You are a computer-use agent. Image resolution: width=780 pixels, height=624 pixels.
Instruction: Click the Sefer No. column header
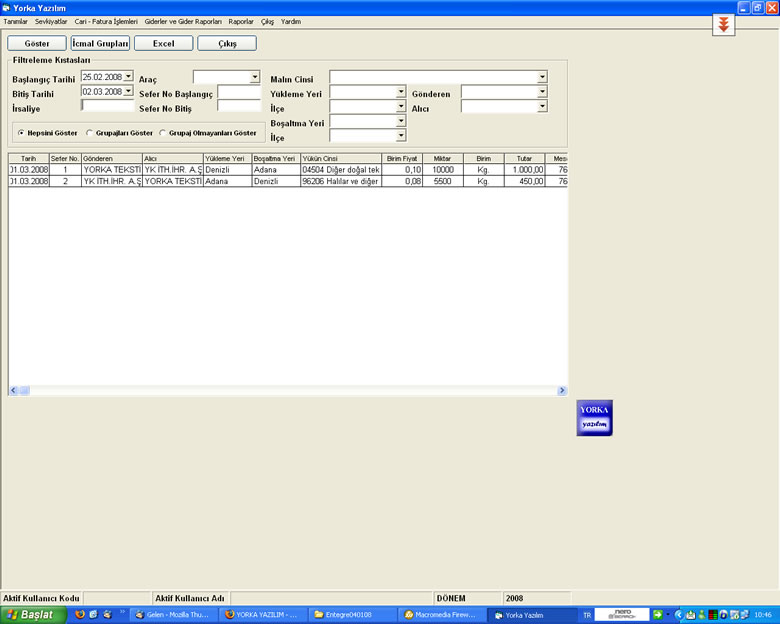click(65, 158)
